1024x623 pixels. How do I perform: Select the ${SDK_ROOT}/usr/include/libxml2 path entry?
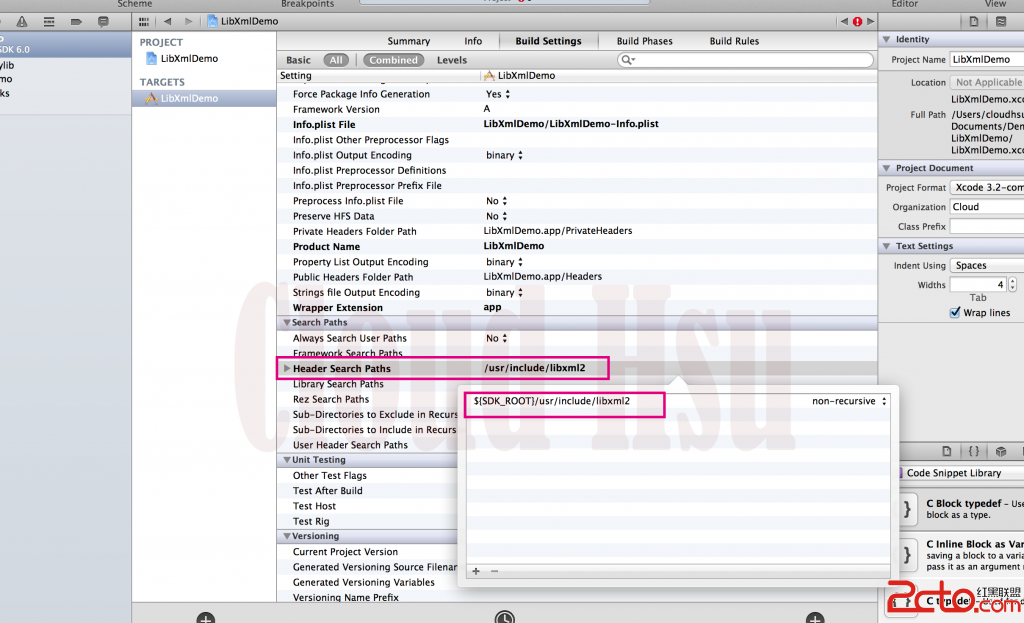click(x=552, y=401)
